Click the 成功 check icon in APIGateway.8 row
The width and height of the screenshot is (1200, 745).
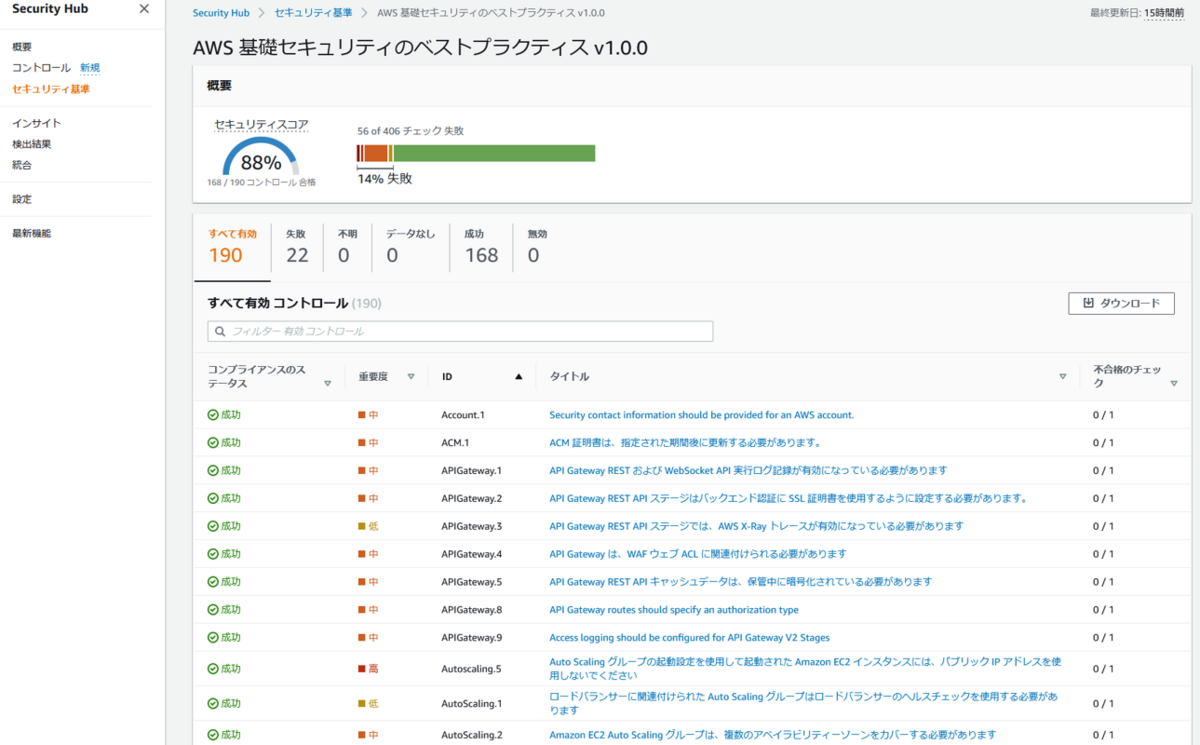[213, 610]
